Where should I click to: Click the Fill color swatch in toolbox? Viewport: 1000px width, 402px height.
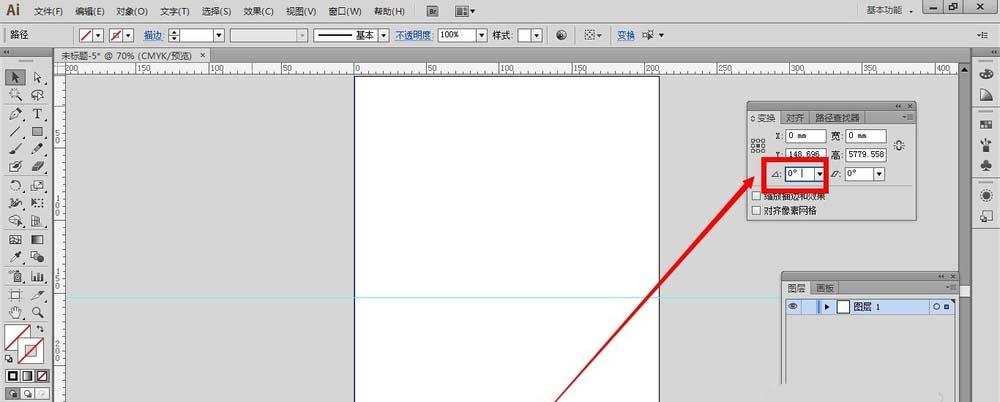[x=17, y=337]
